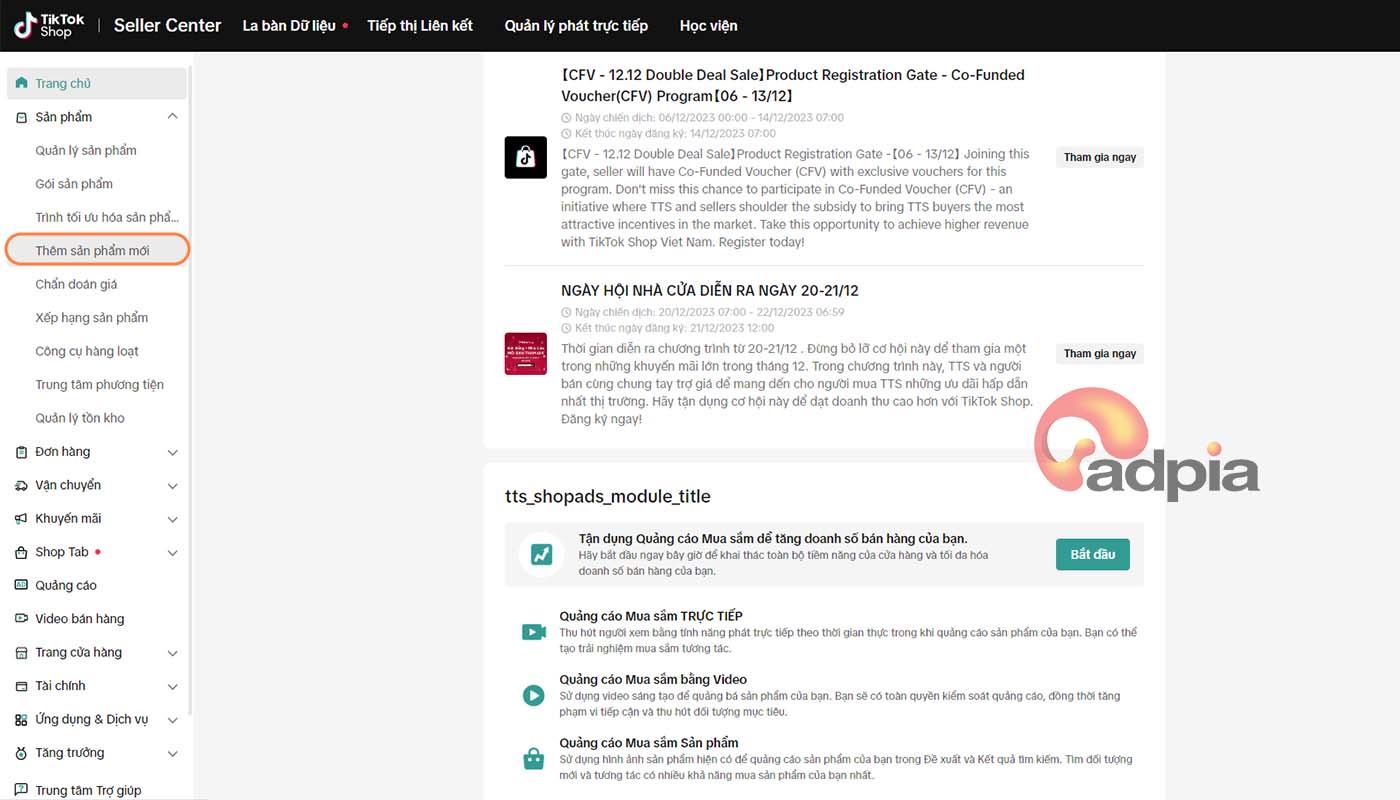The image size is (1400, 800).
Task: Click the home icon beside Trang chủ
Action: pyautogui.click(x=22, y=83)
